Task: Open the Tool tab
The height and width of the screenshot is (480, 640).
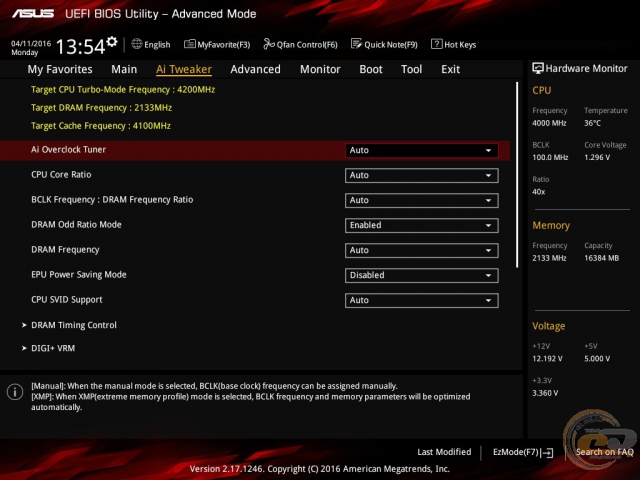Action: tap(411, 69)
